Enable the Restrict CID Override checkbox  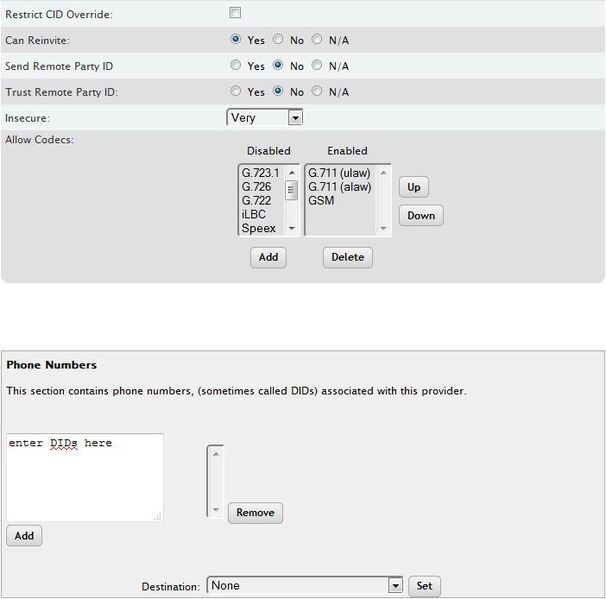[x=235, y=13]
